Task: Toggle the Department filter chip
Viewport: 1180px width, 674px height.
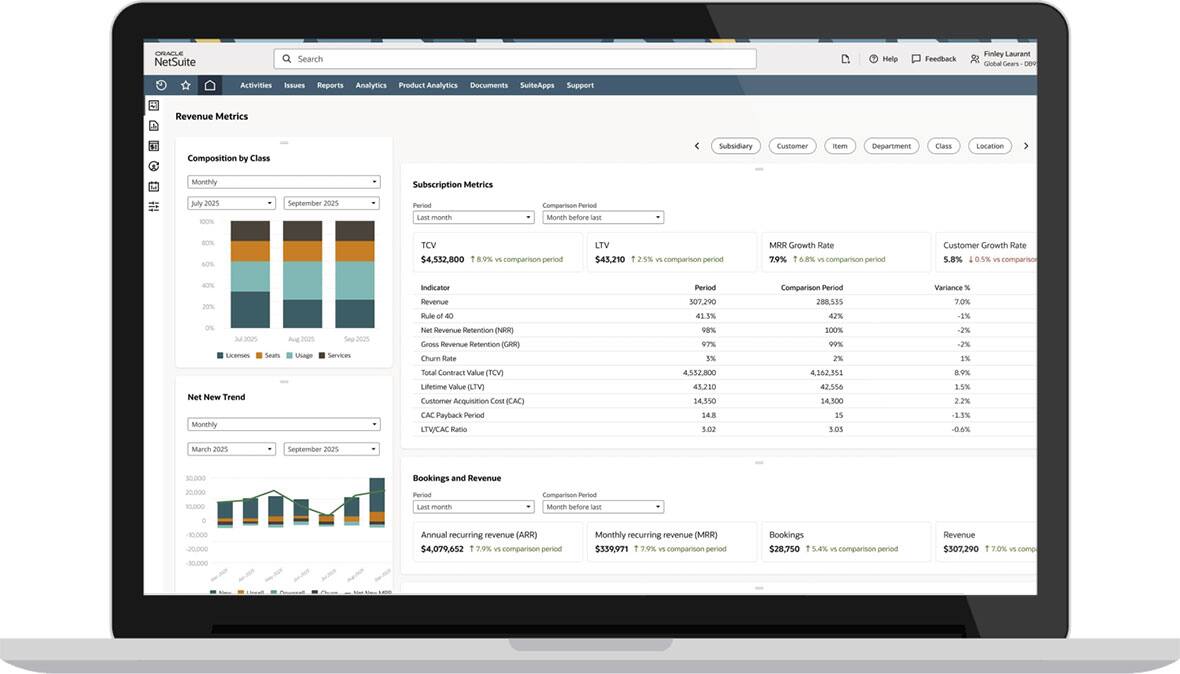Action: click(891, 146)
